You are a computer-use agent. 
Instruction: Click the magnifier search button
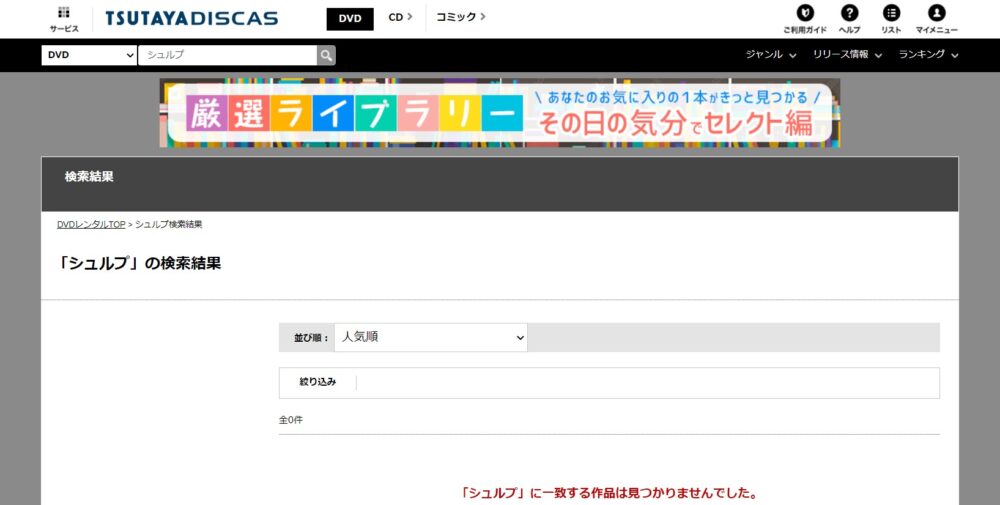click(326, 55)
